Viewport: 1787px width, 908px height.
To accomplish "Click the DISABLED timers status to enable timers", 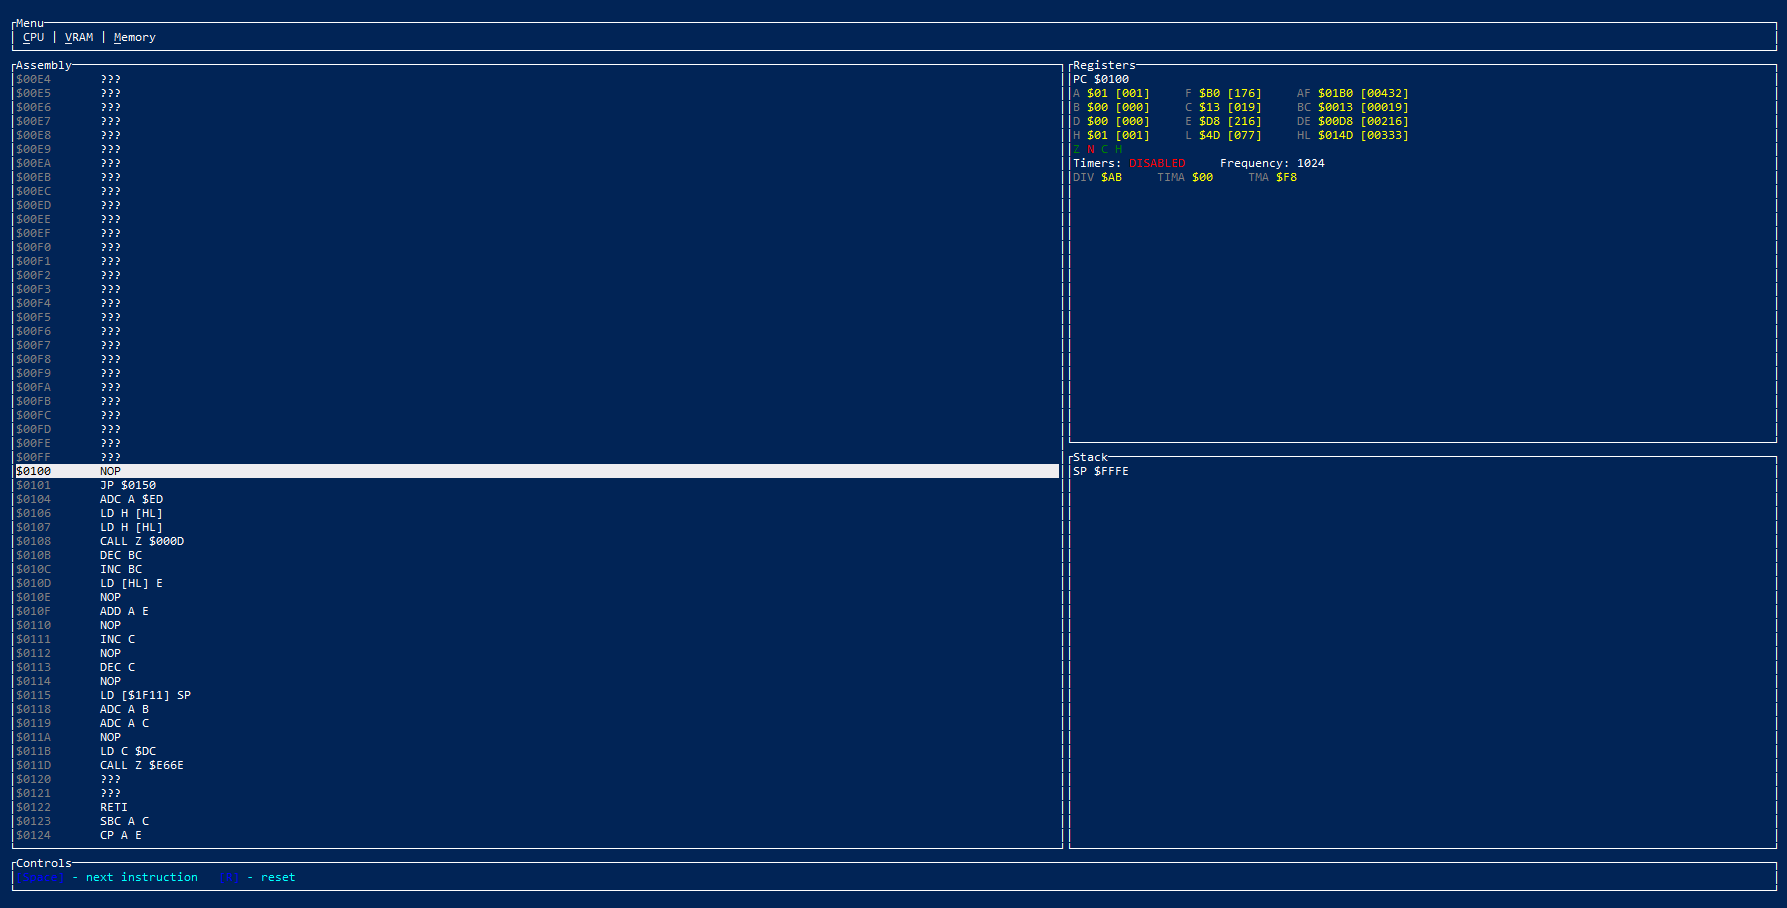I will coord(1157,163).
